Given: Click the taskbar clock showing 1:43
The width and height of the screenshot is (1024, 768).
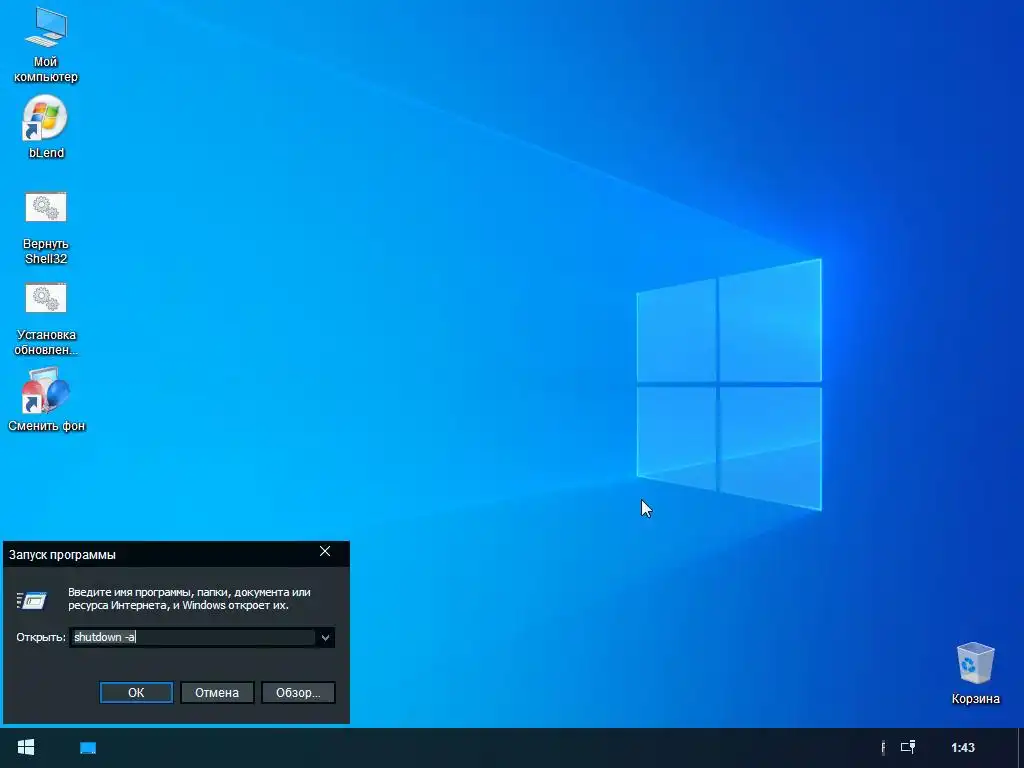Looking at the screenshot, I should (963, 748).
